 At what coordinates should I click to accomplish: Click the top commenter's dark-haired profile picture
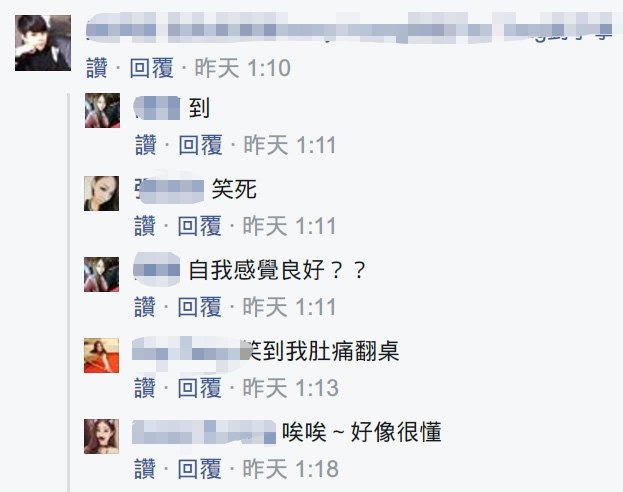tap(43, 43)
